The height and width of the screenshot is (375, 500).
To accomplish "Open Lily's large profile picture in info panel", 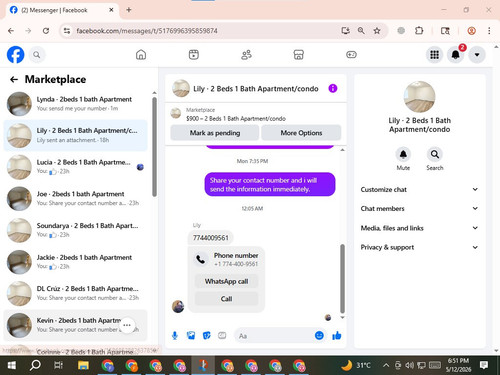I will [x=419, y=97].
